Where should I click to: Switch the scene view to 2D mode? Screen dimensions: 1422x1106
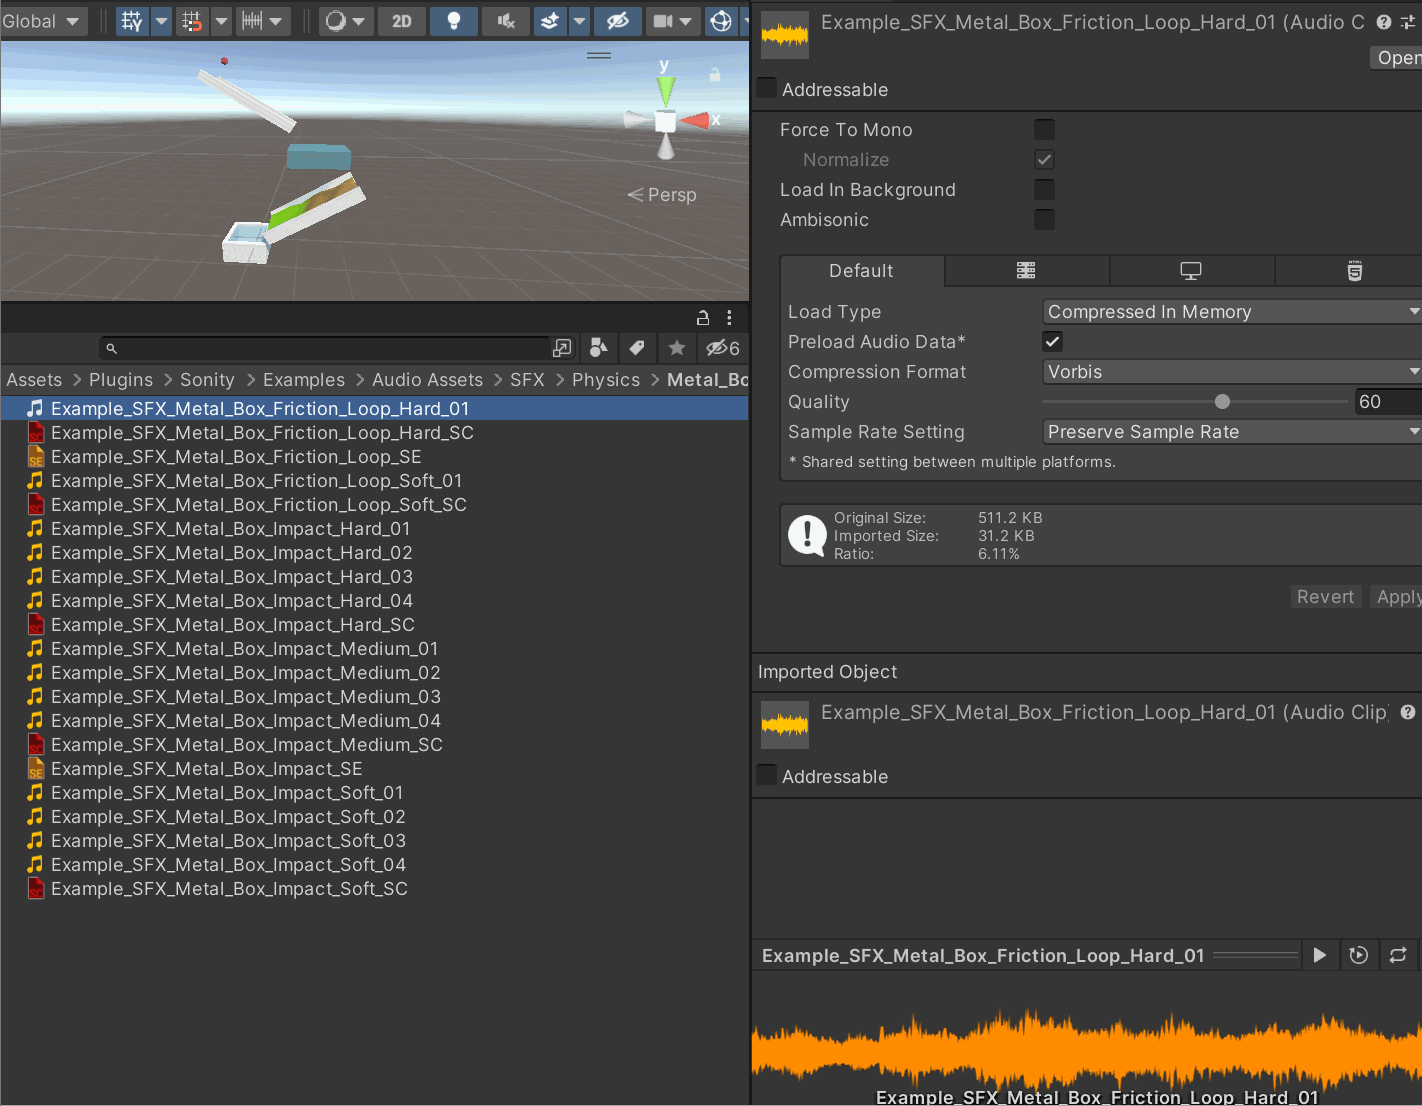tap(401, 21)
